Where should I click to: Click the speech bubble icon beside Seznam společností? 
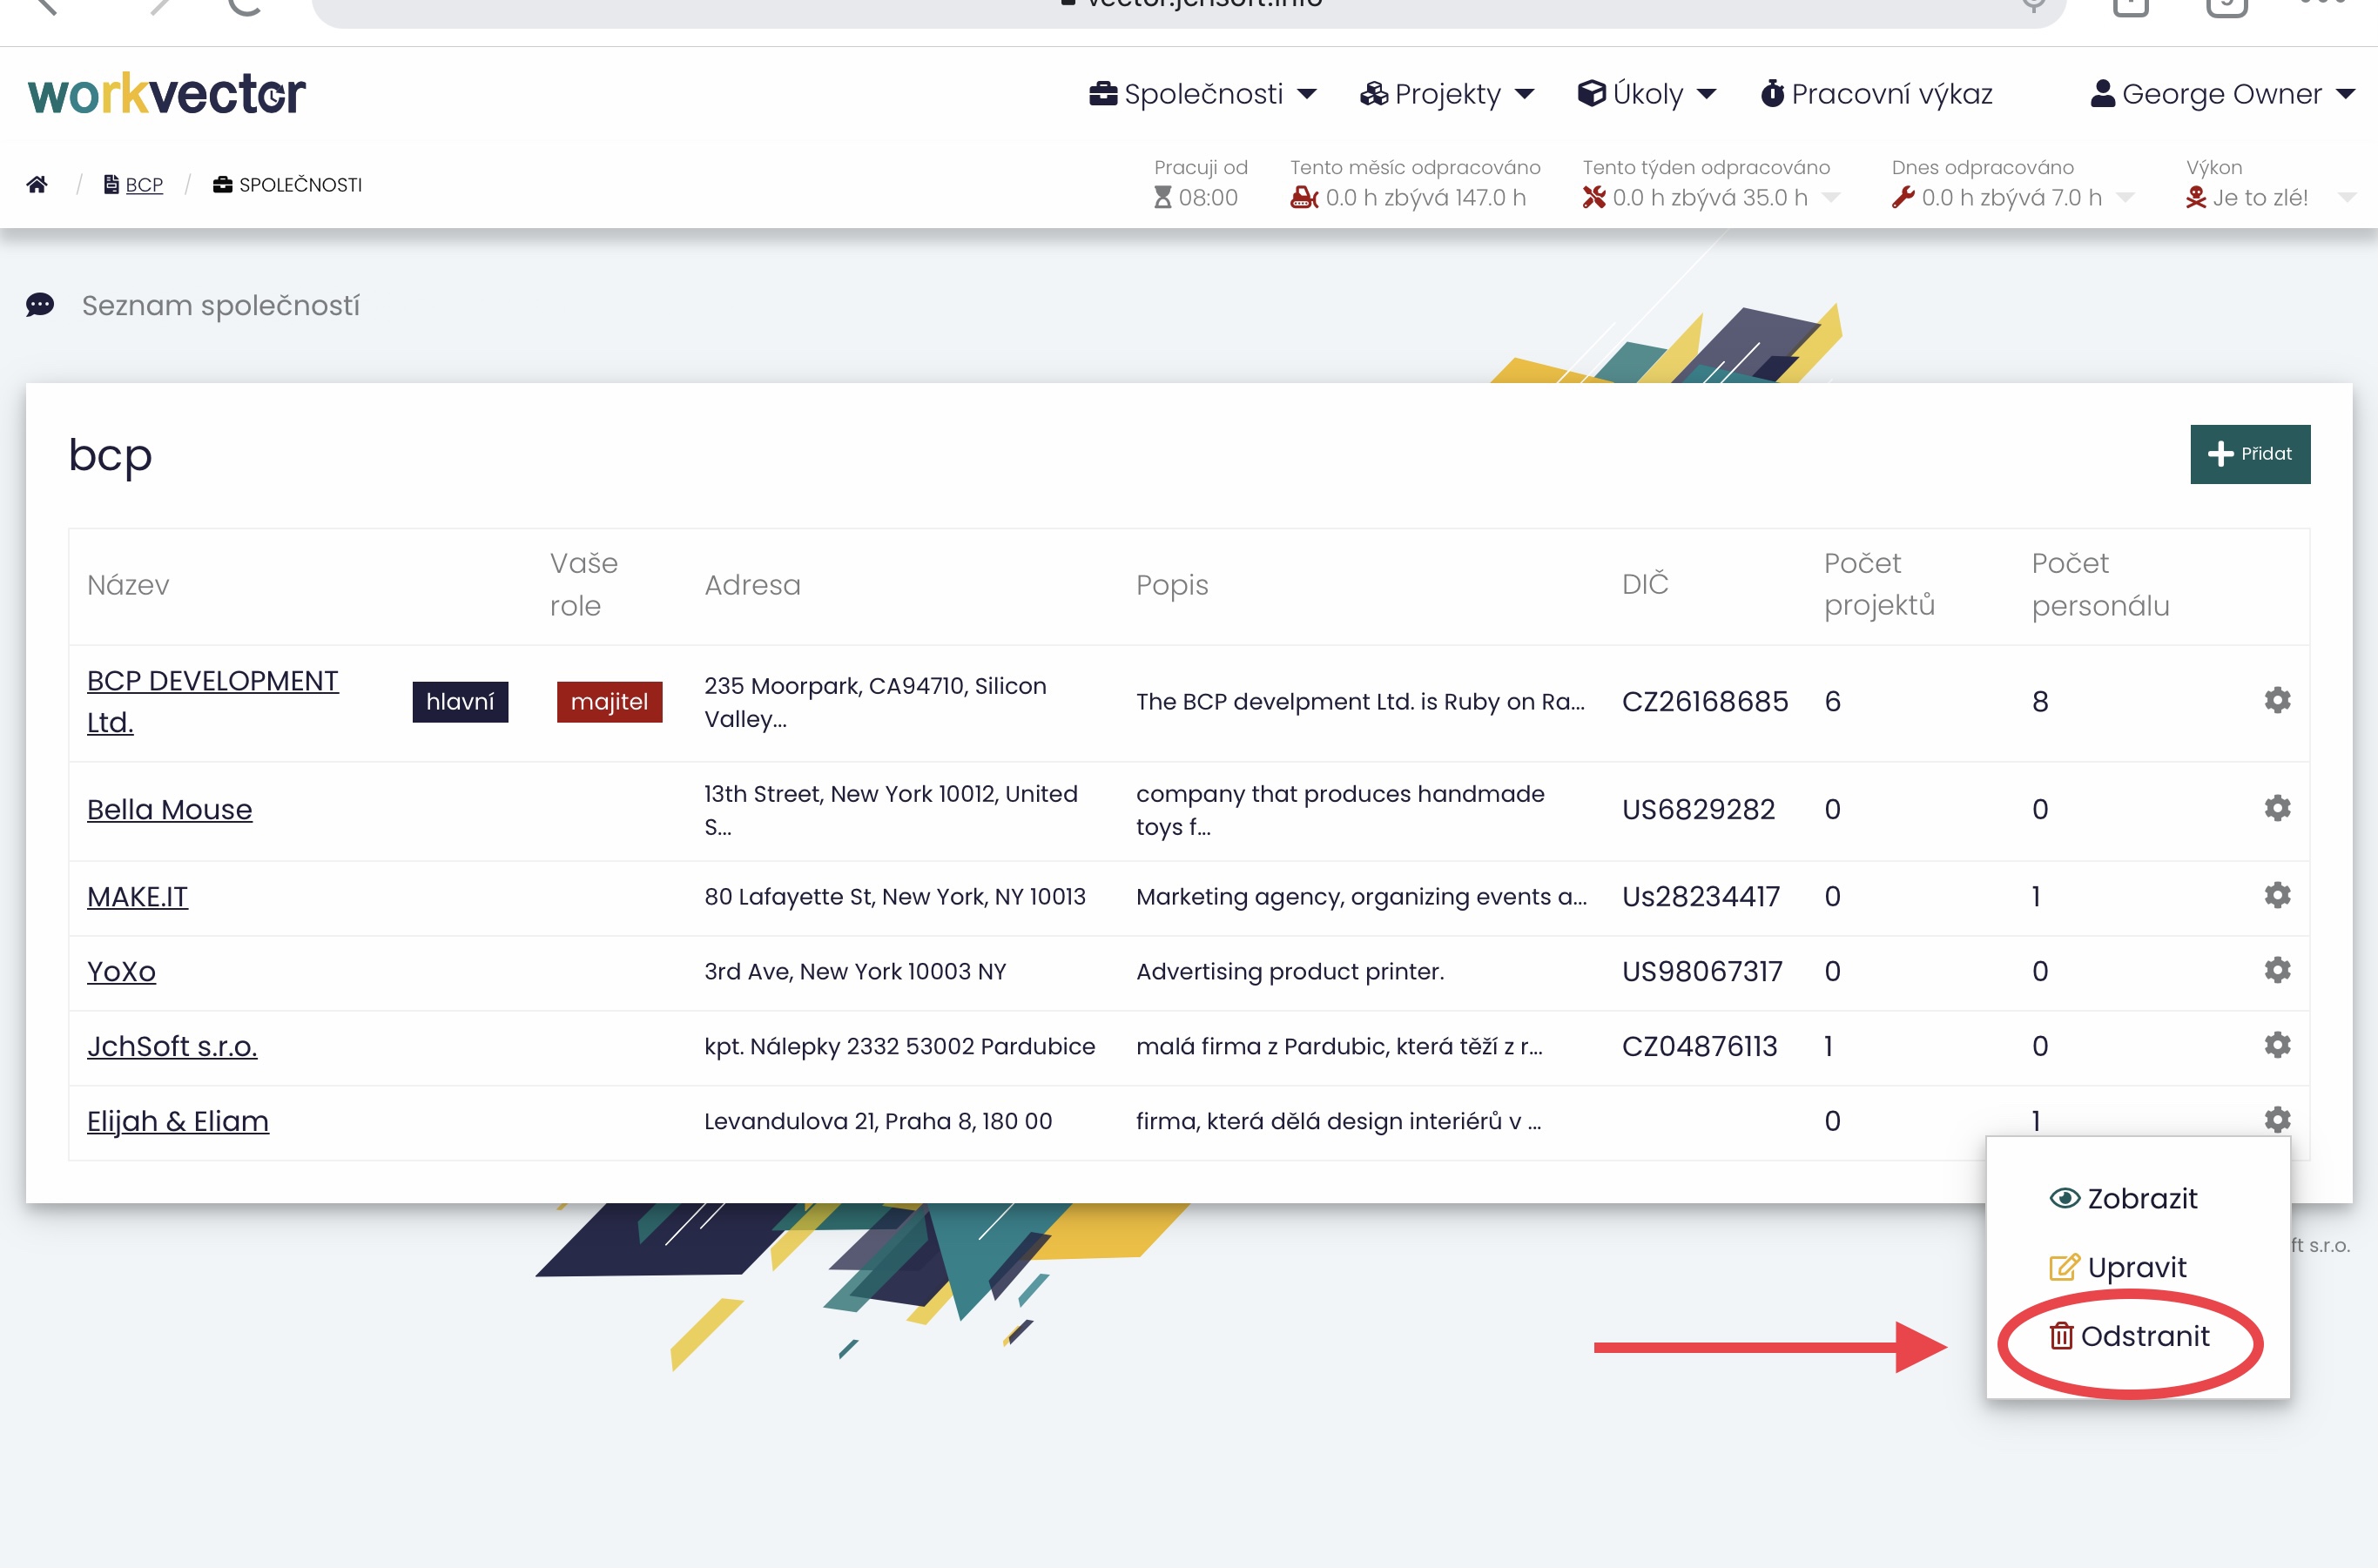click(40, 305)
